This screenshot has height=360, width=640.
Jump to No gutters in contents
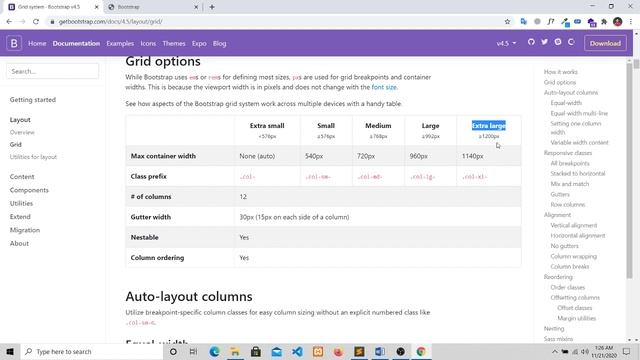(564, 246)
